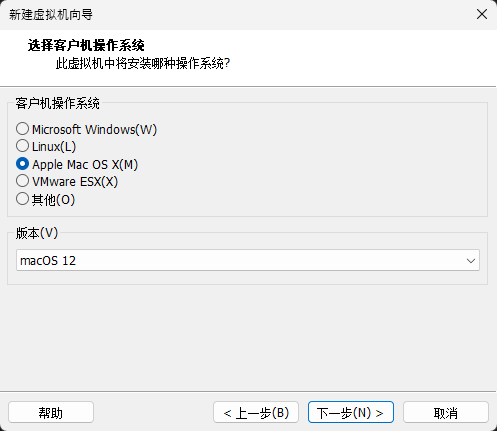The width and height of the screenshot is (497, 431).
Task: Click the 'Linux(L)' label text
Action: [x=54, y=146]
